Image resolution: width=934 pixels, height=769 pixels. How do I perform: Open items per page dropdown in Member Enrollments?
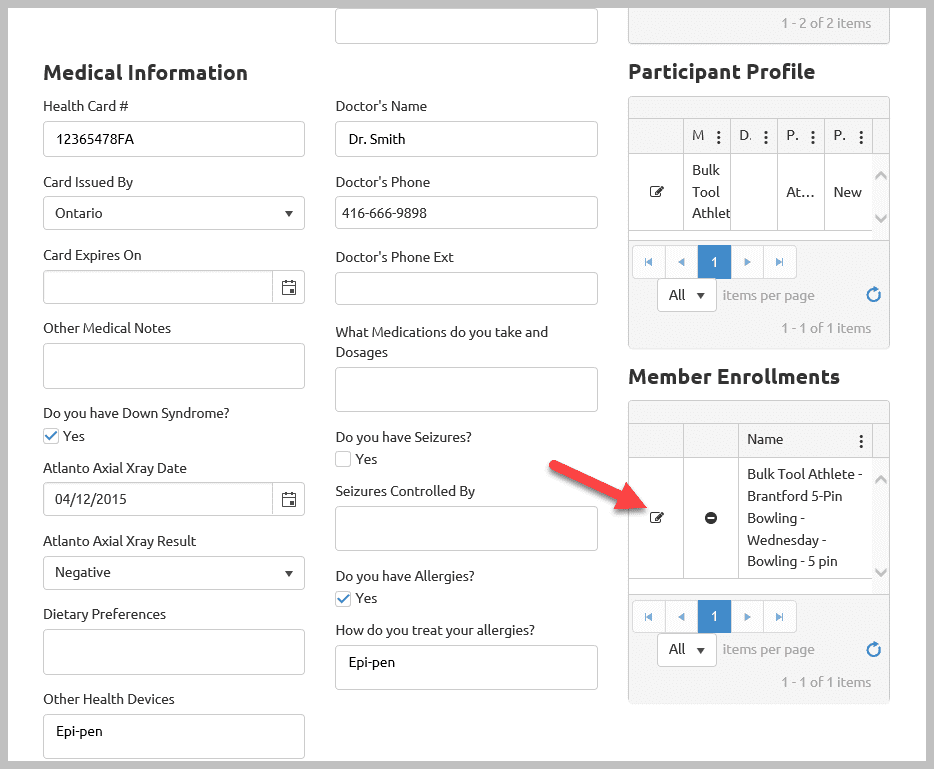[687, 650]
